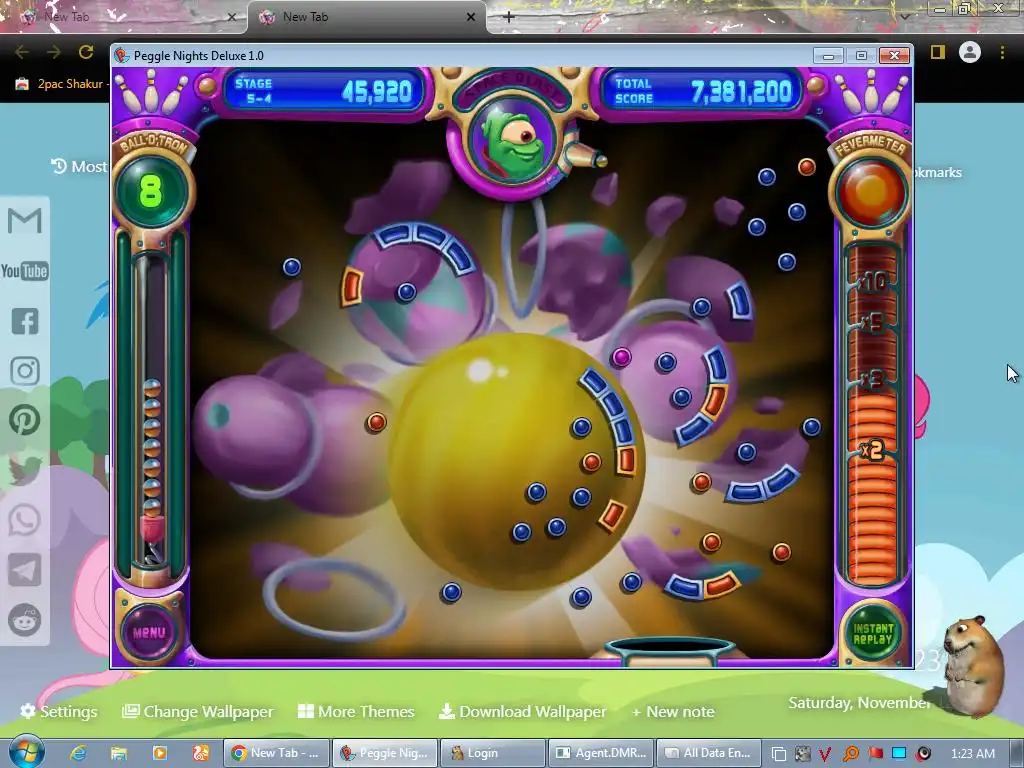The height and width of the screenshot is (768, 1024).
Task: Open the Peggle MENU button
Action: point(150,632)
